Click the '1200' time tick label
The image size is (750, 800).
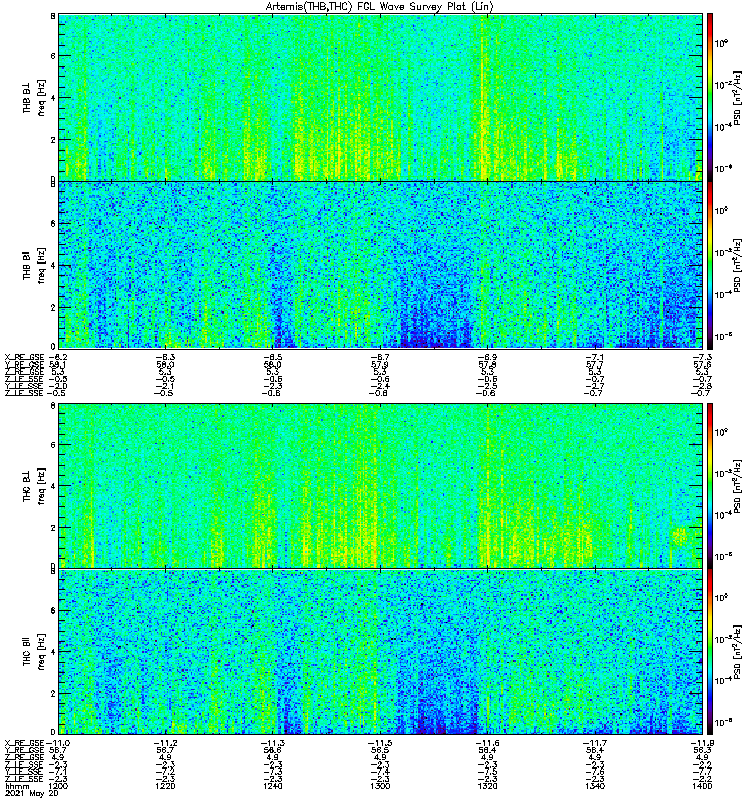tap(57, 786)
